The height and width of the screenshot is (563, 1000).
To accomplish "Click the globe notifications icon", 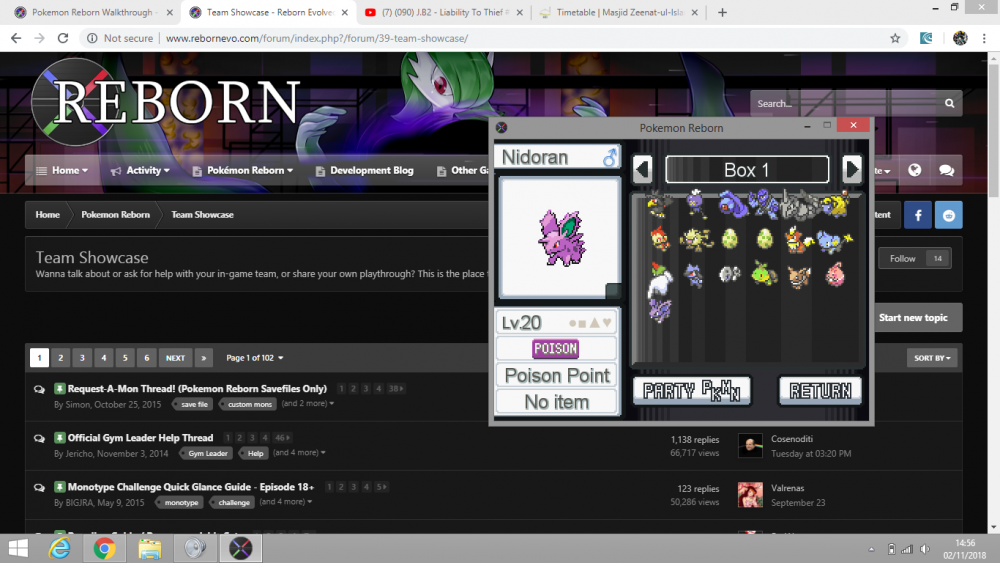I will pyautogui.click(x=915, y=170).
